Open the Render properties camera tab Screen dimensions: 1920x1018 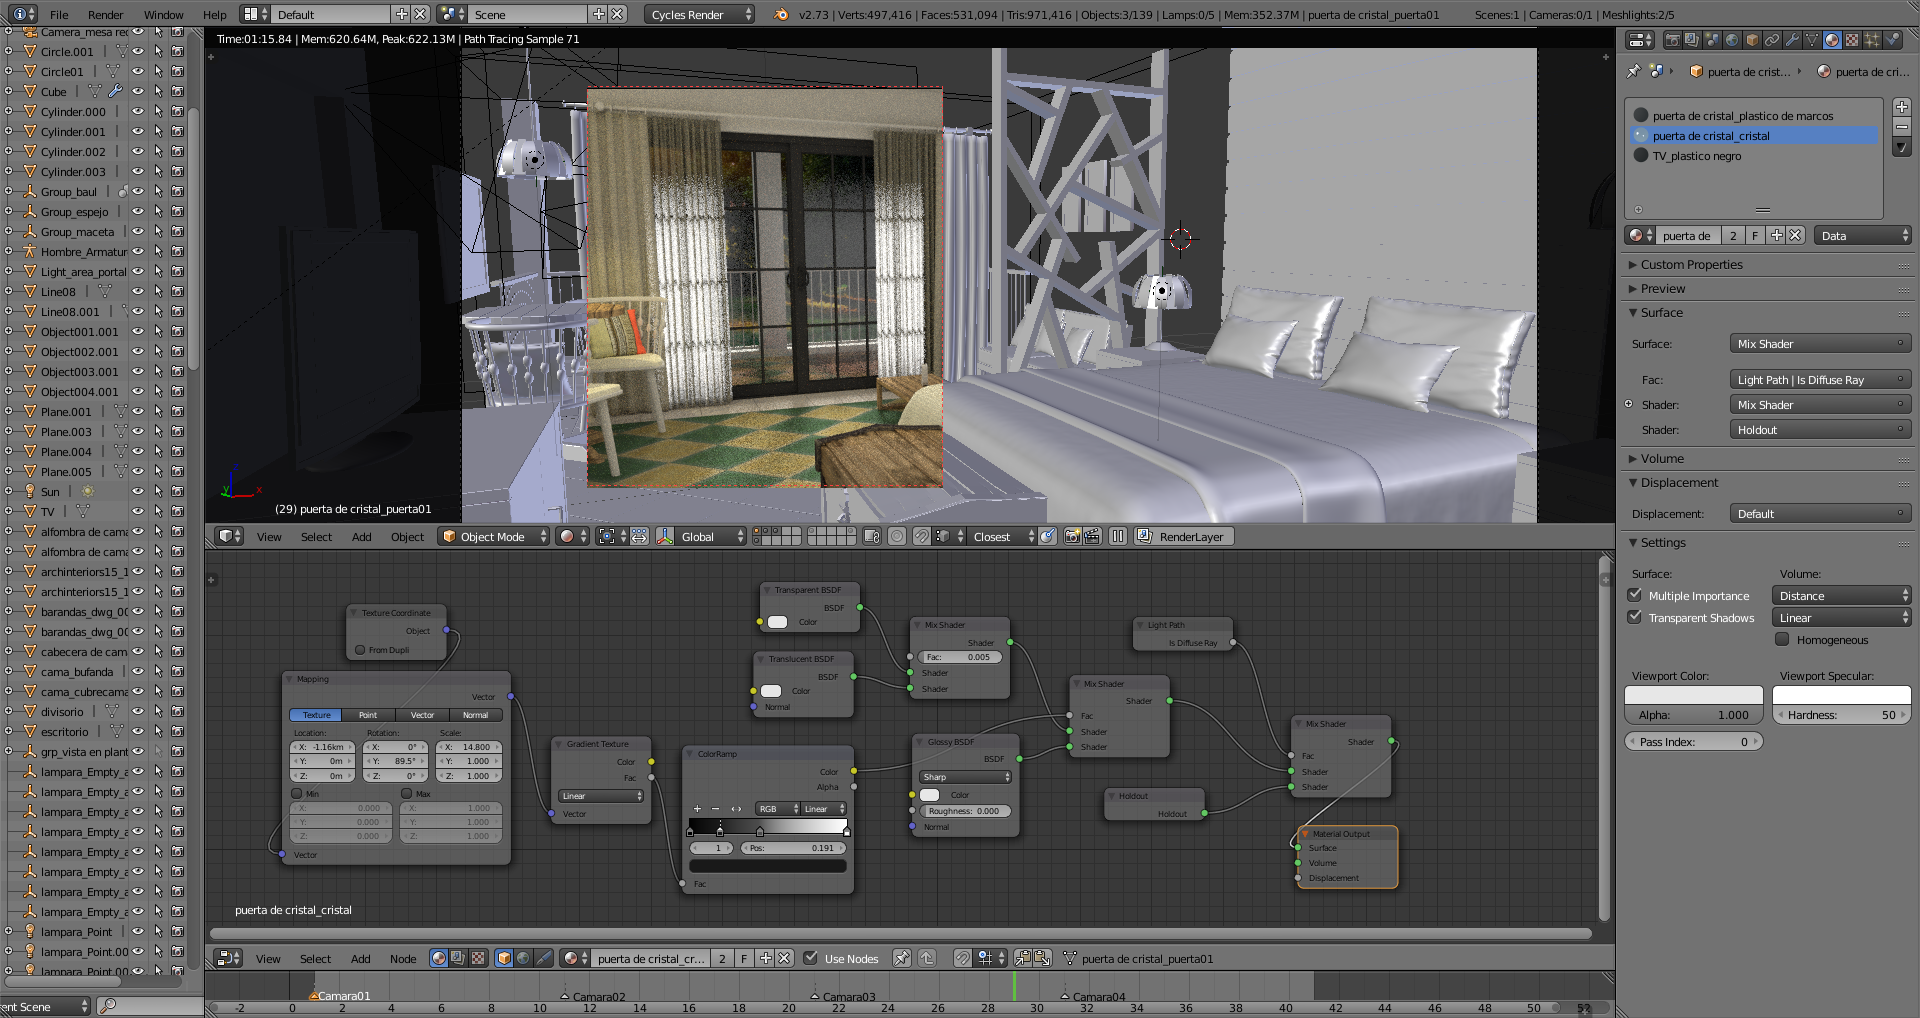(1671, 40)
